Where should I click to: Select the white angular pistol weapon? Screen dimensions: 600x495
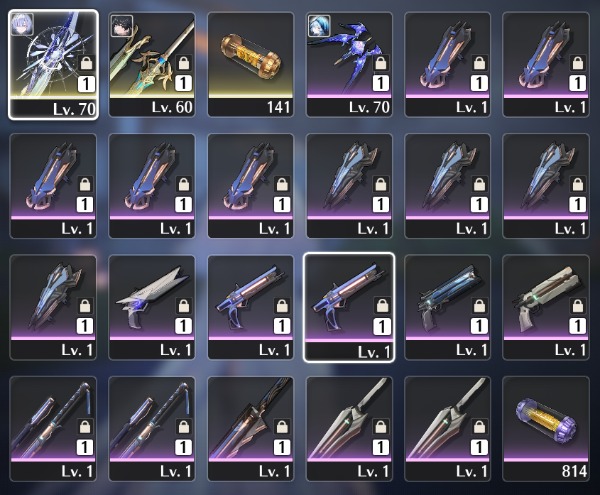[x=152, y=308]
